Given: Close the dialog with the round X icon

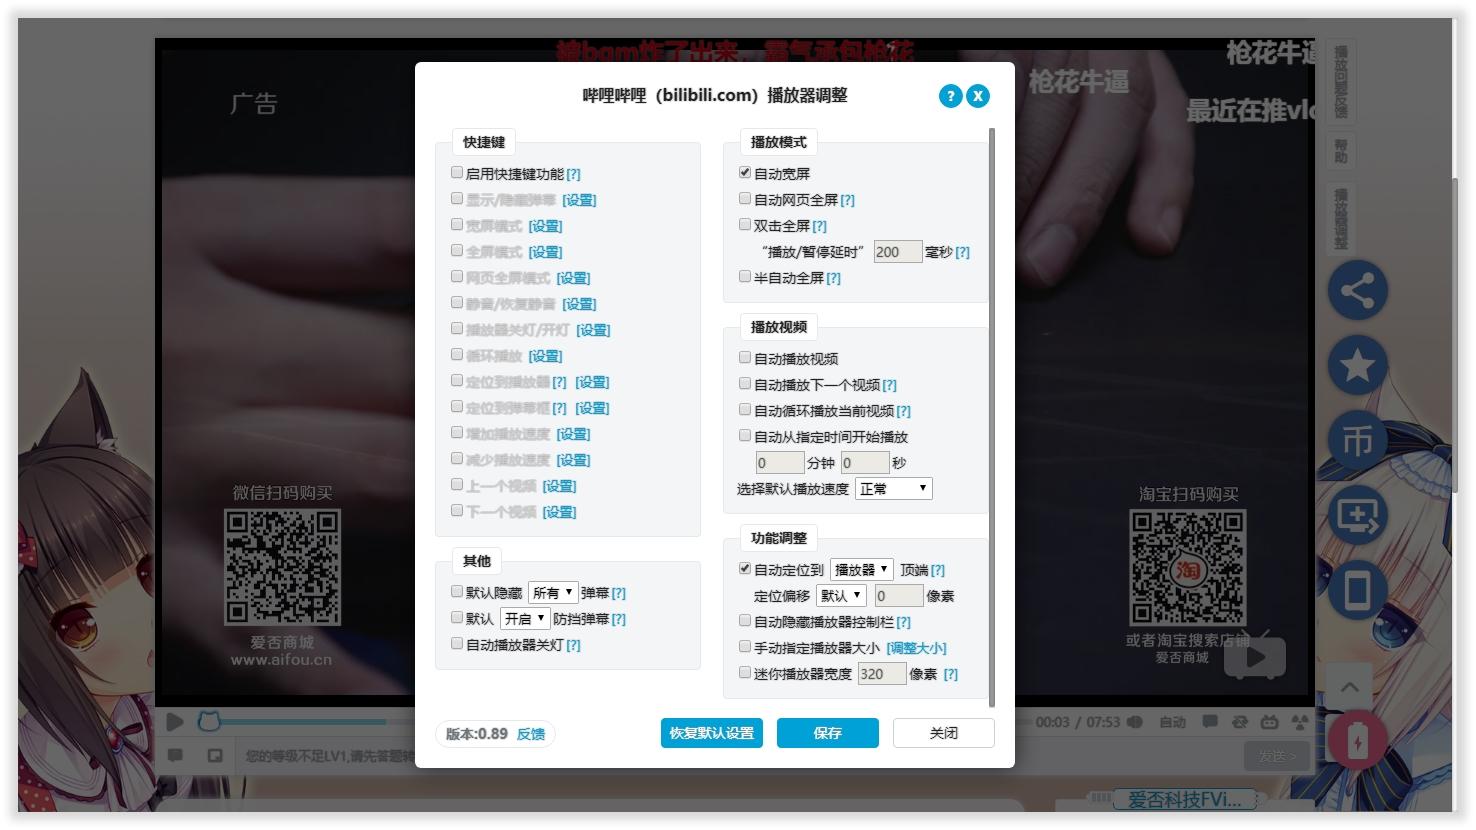Looking at the screenshot, I should (978, 96).
